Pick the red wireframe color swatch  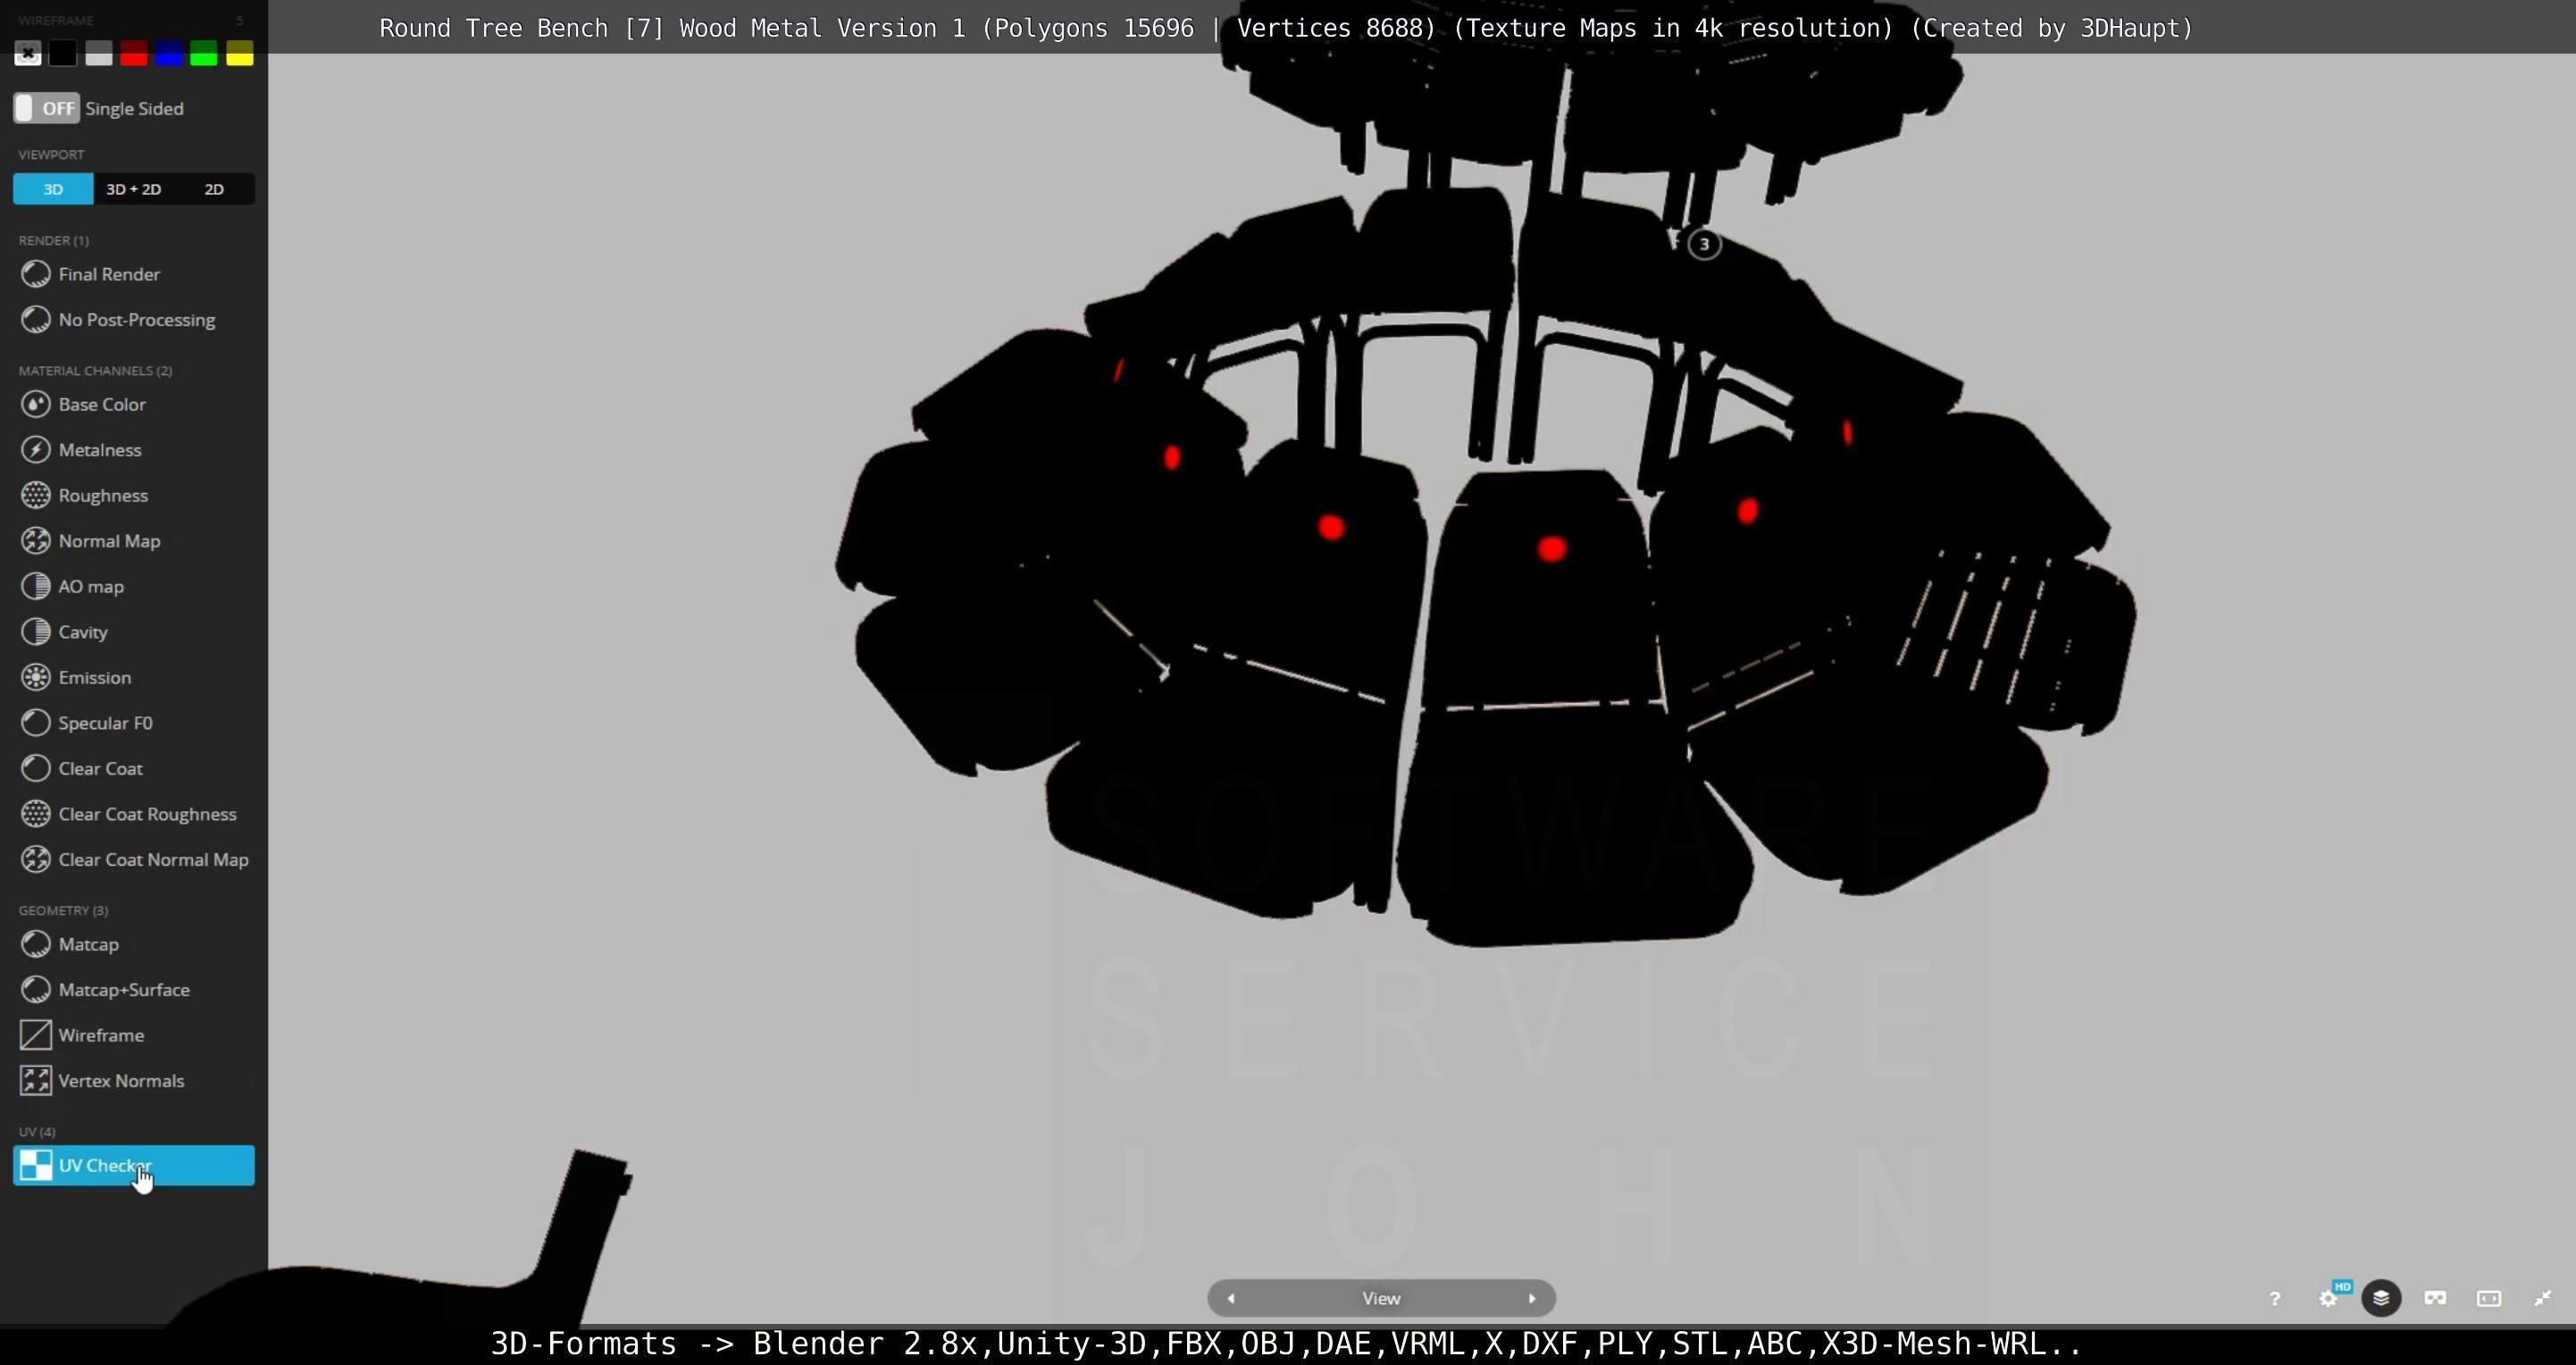tap(133, 54)
